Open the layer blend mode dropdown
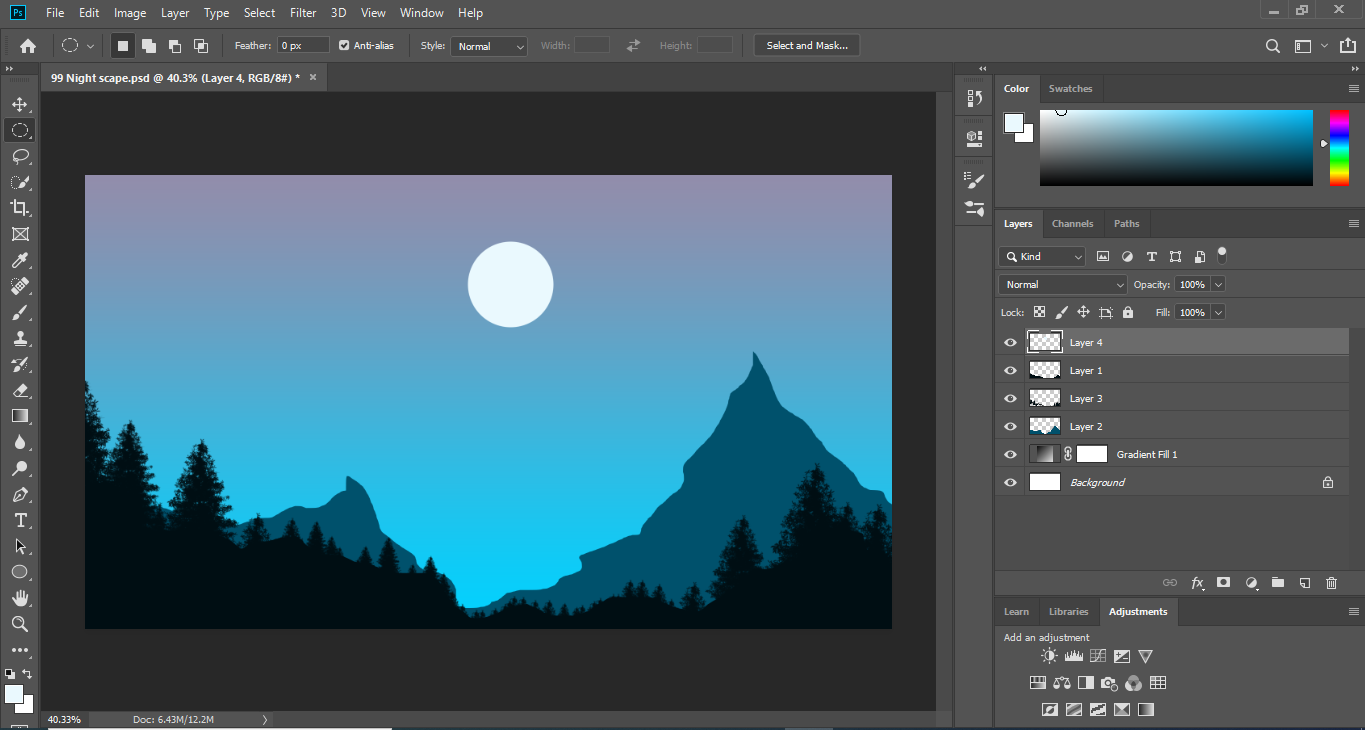1365x730 pixels. click(1062, 285)
